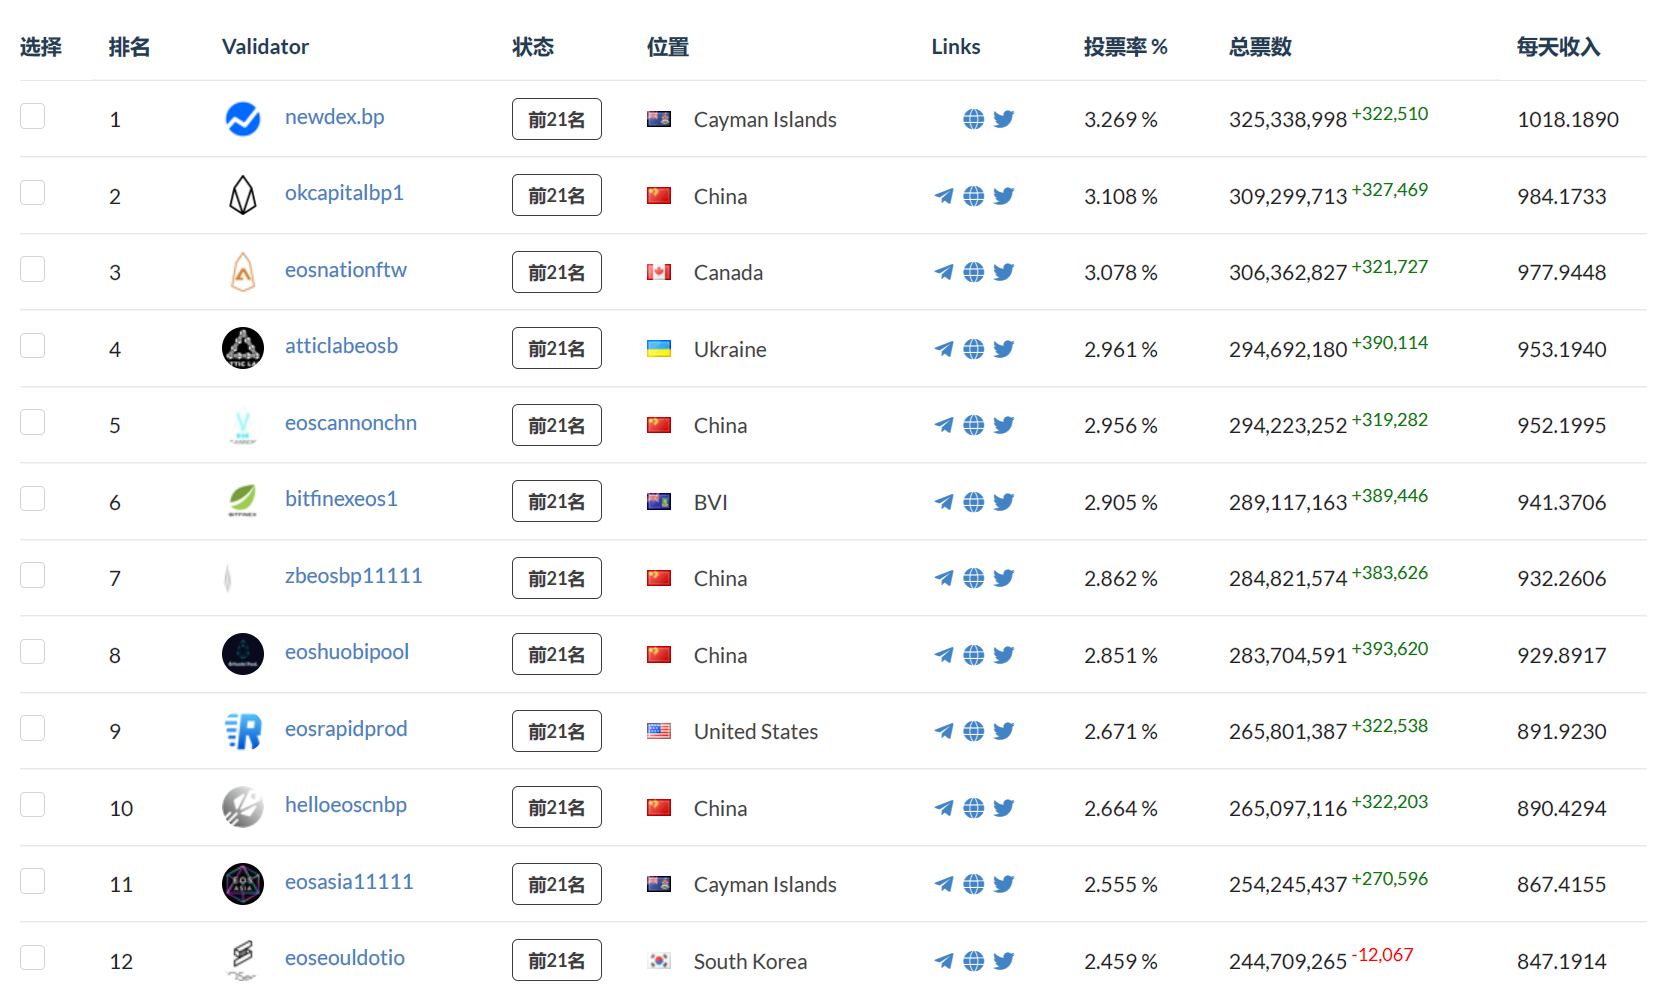Image resolution: width=1663 pixels, height=993 pixels.
Task: Open eosasia11111 Twitter icon
Action: click(x=1004, y=884)
